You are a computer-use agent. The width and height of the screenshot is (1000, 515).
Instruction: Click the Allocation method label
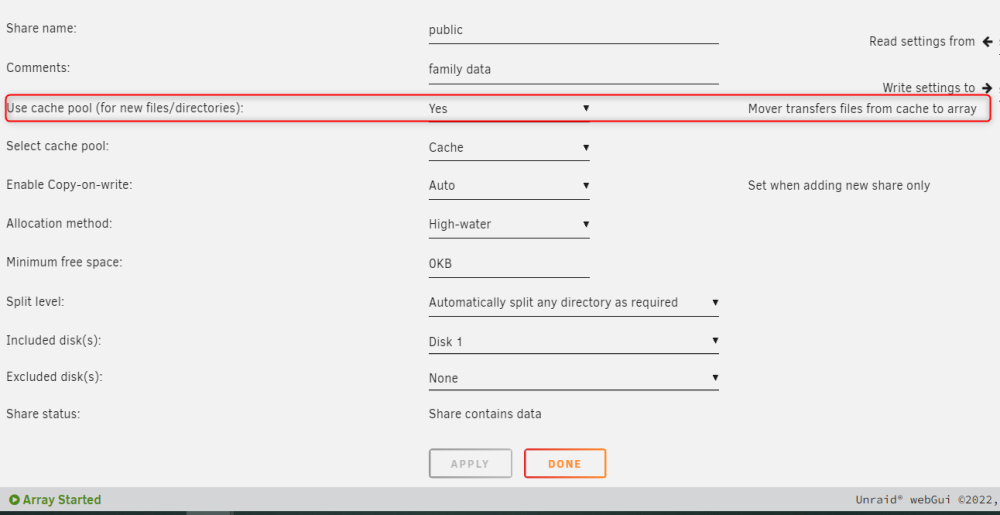coord(59,224)
